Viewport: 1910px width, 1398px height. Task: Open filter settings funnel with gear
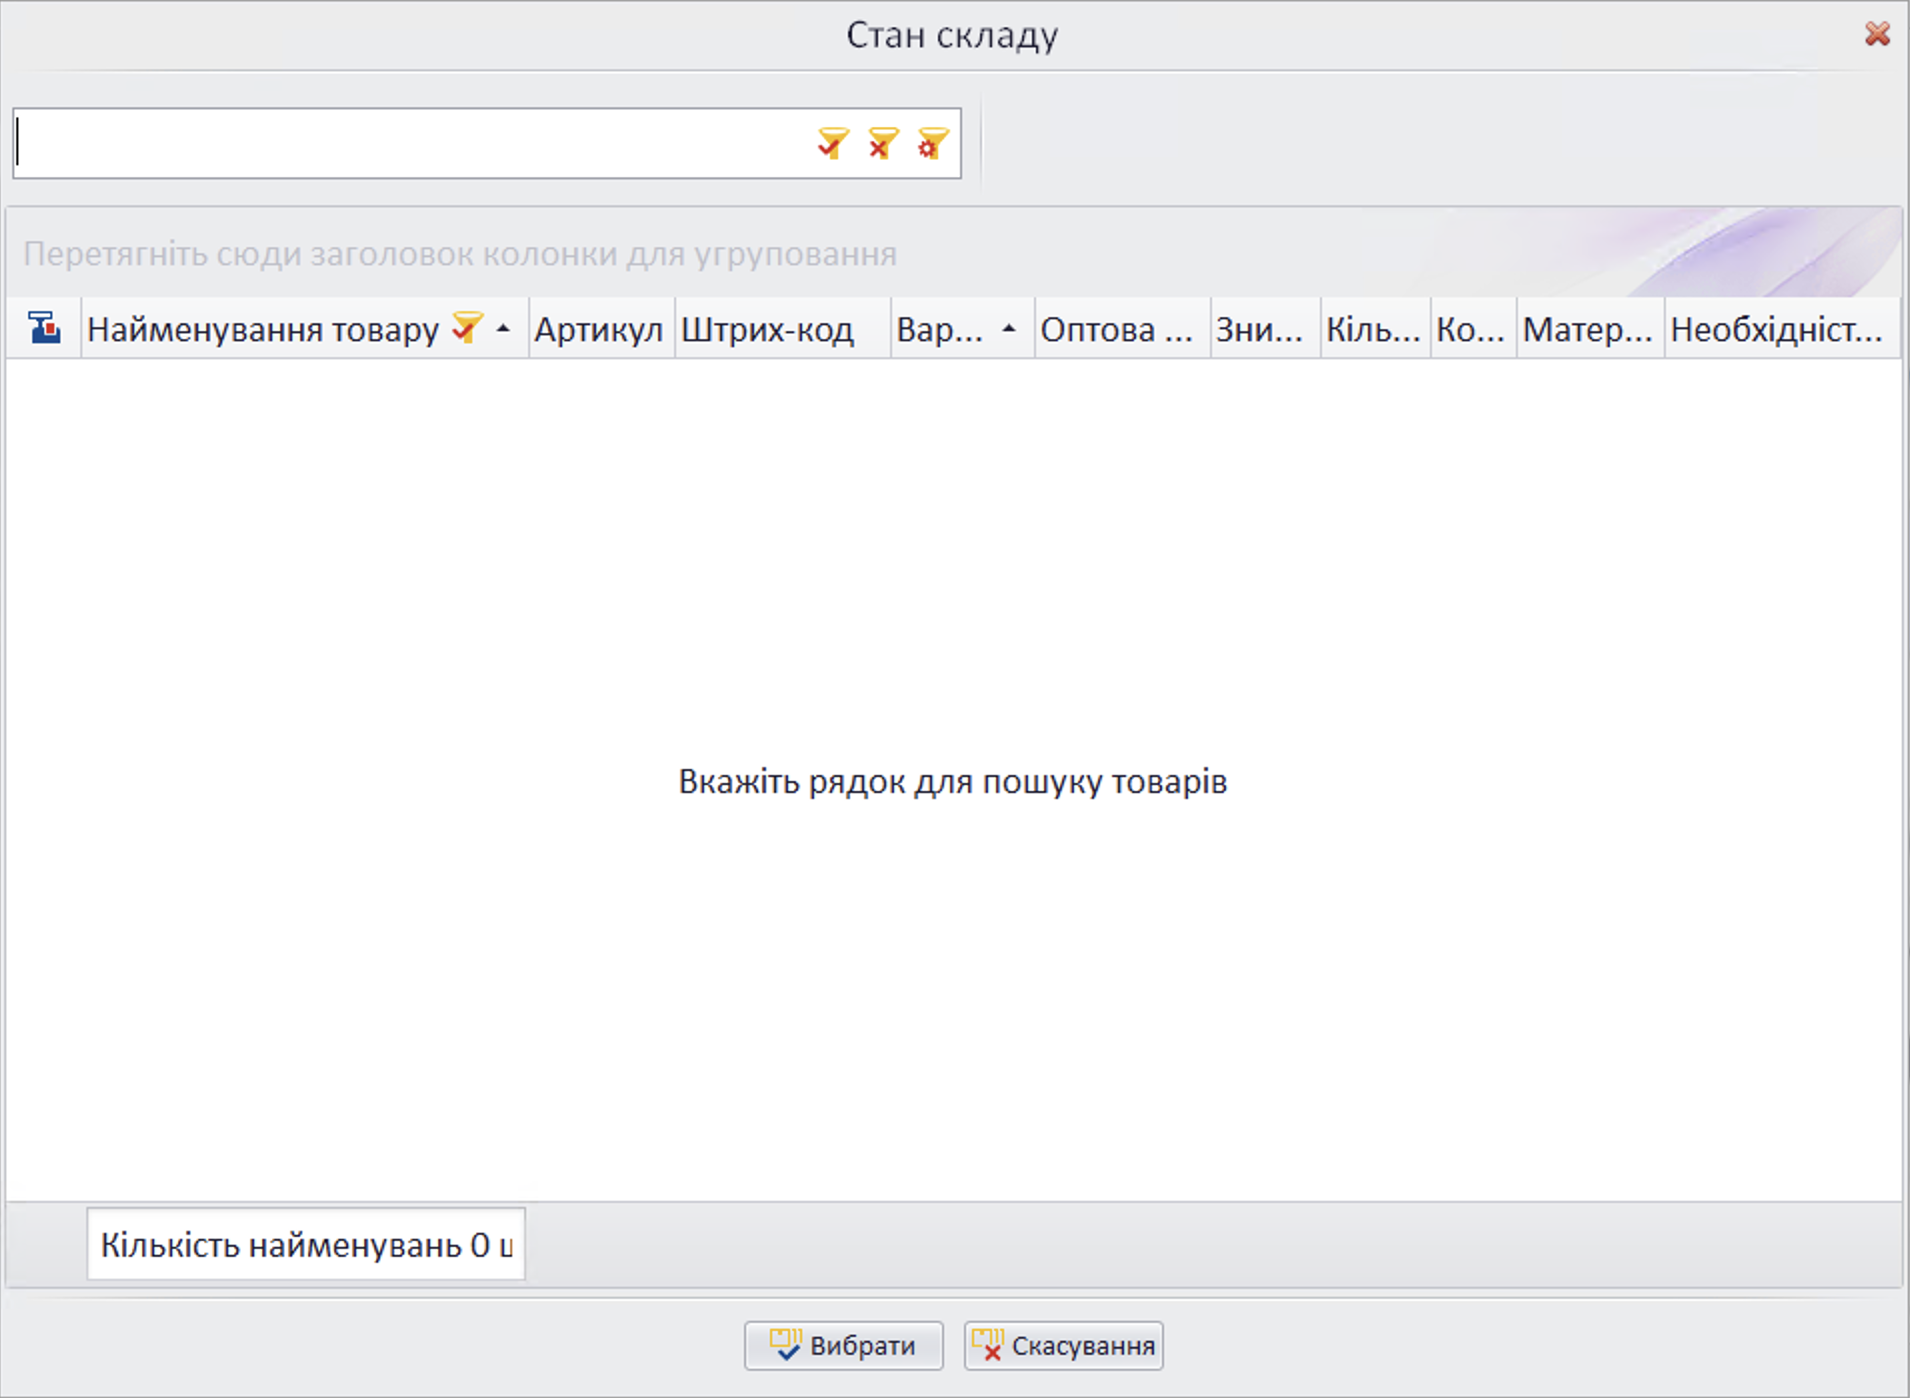tap(932, 143)
